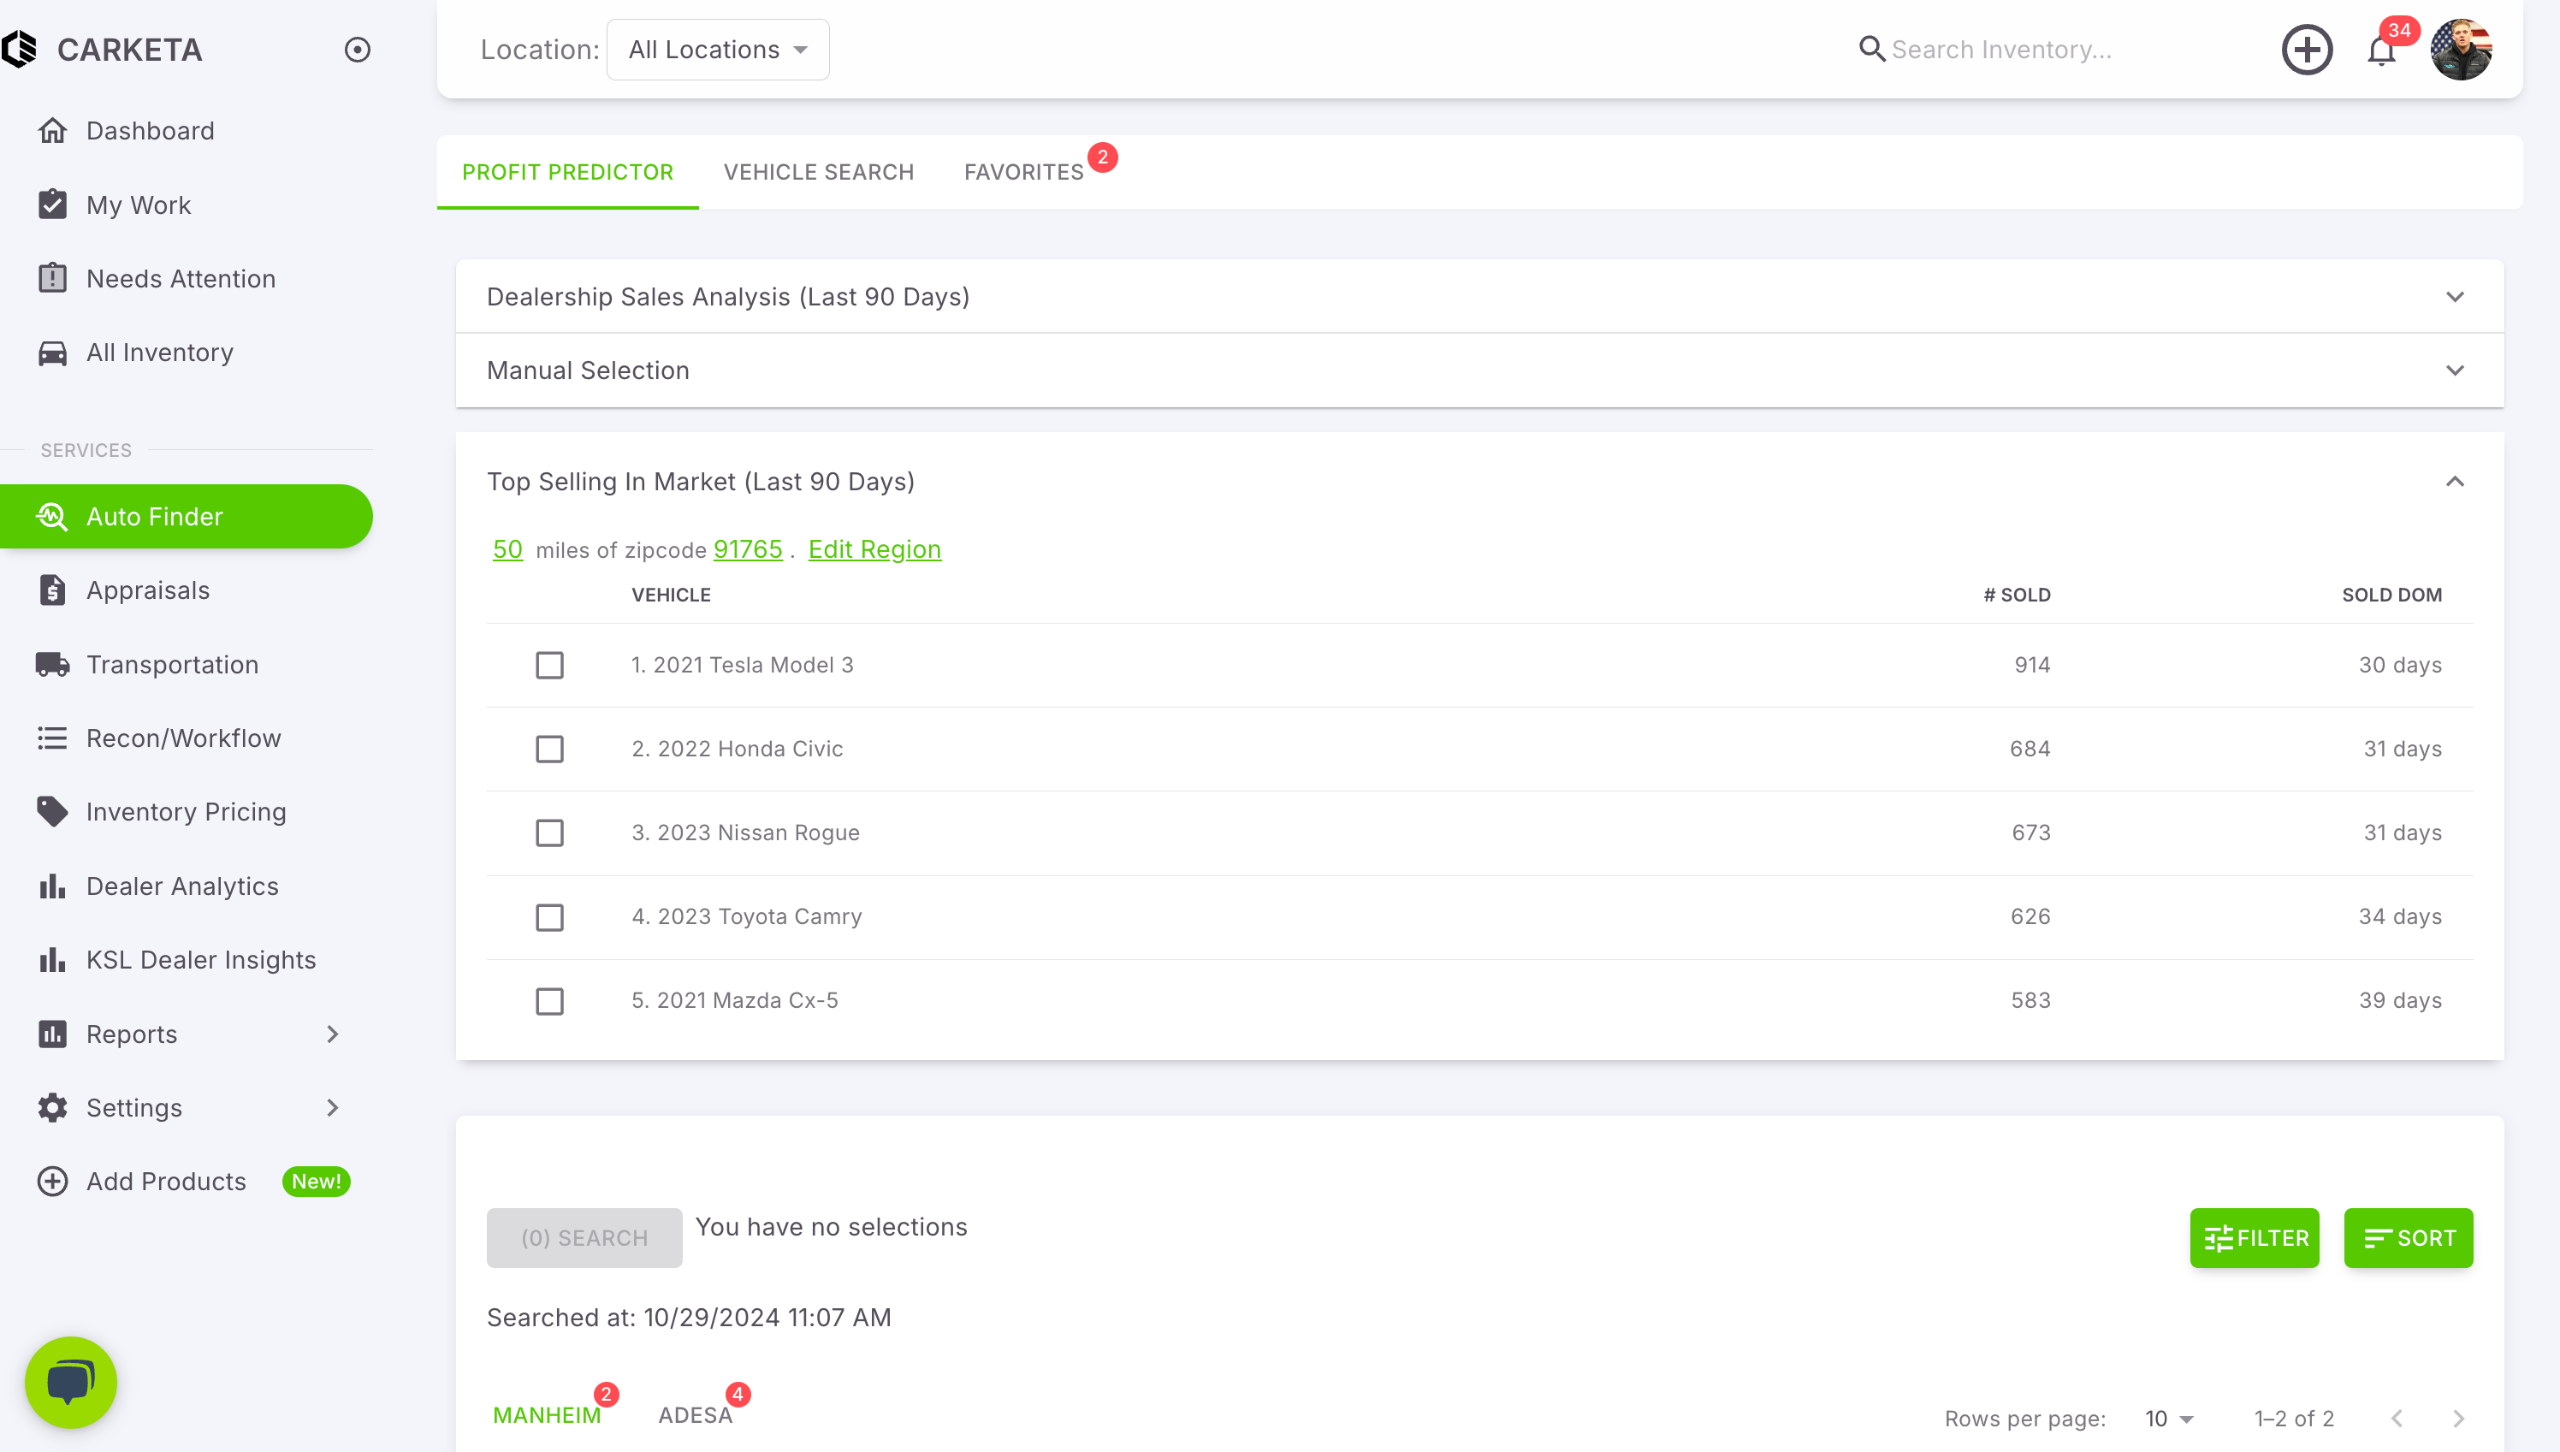Click the plus circle add icon
Viewport: 2560px width, 1452px height.
[2307, 50]
